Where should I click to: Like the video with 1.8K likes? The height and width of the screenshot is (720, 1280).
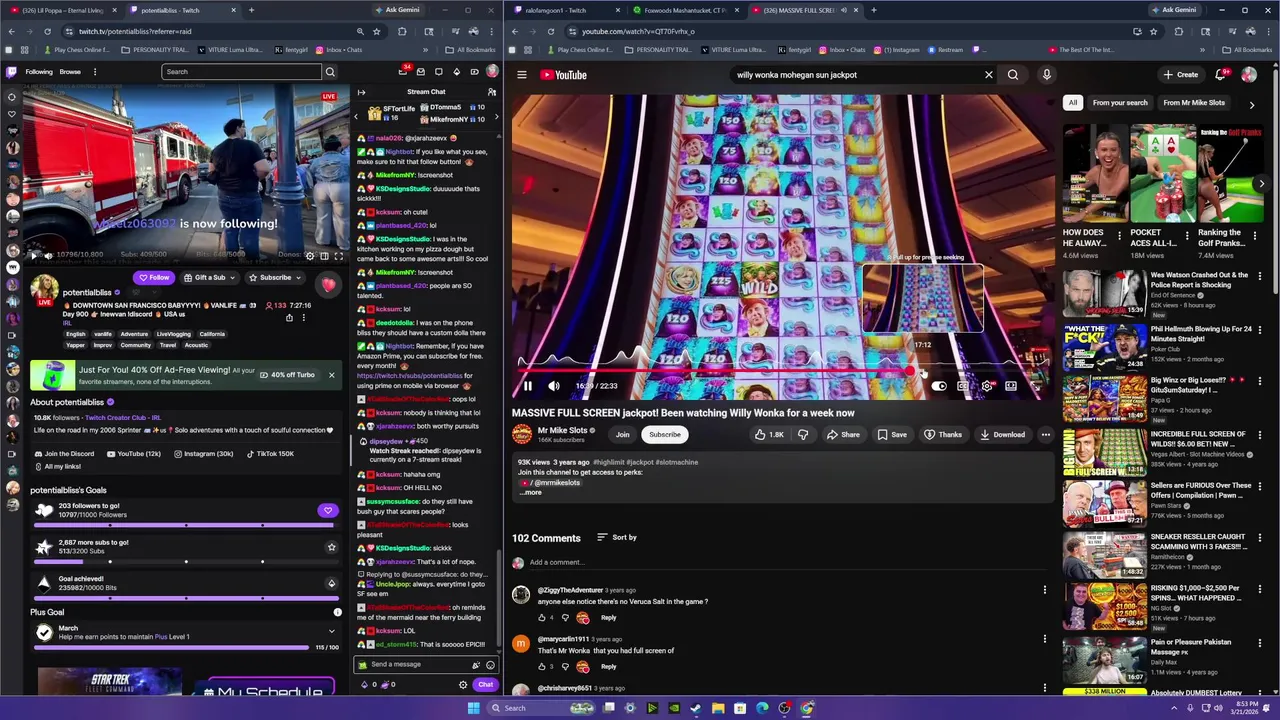pos(769,435)
